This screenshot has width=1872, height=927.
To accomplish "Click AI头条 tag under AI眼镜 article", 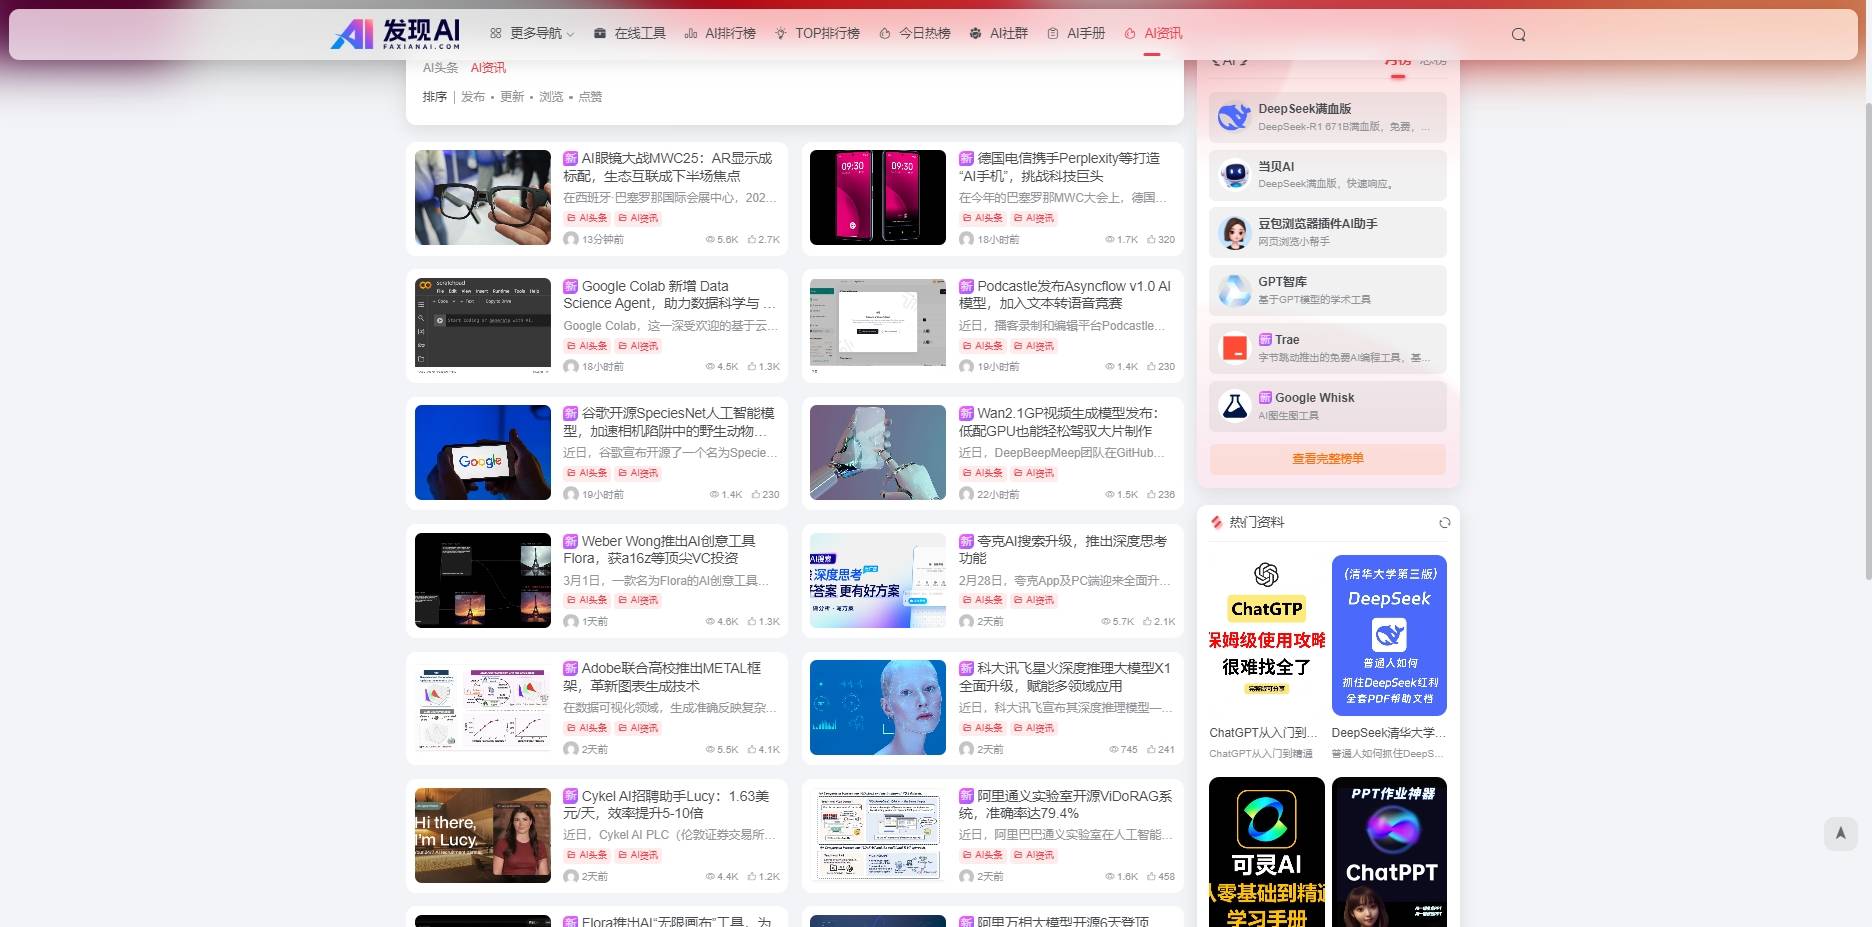I will coord(587,218).
